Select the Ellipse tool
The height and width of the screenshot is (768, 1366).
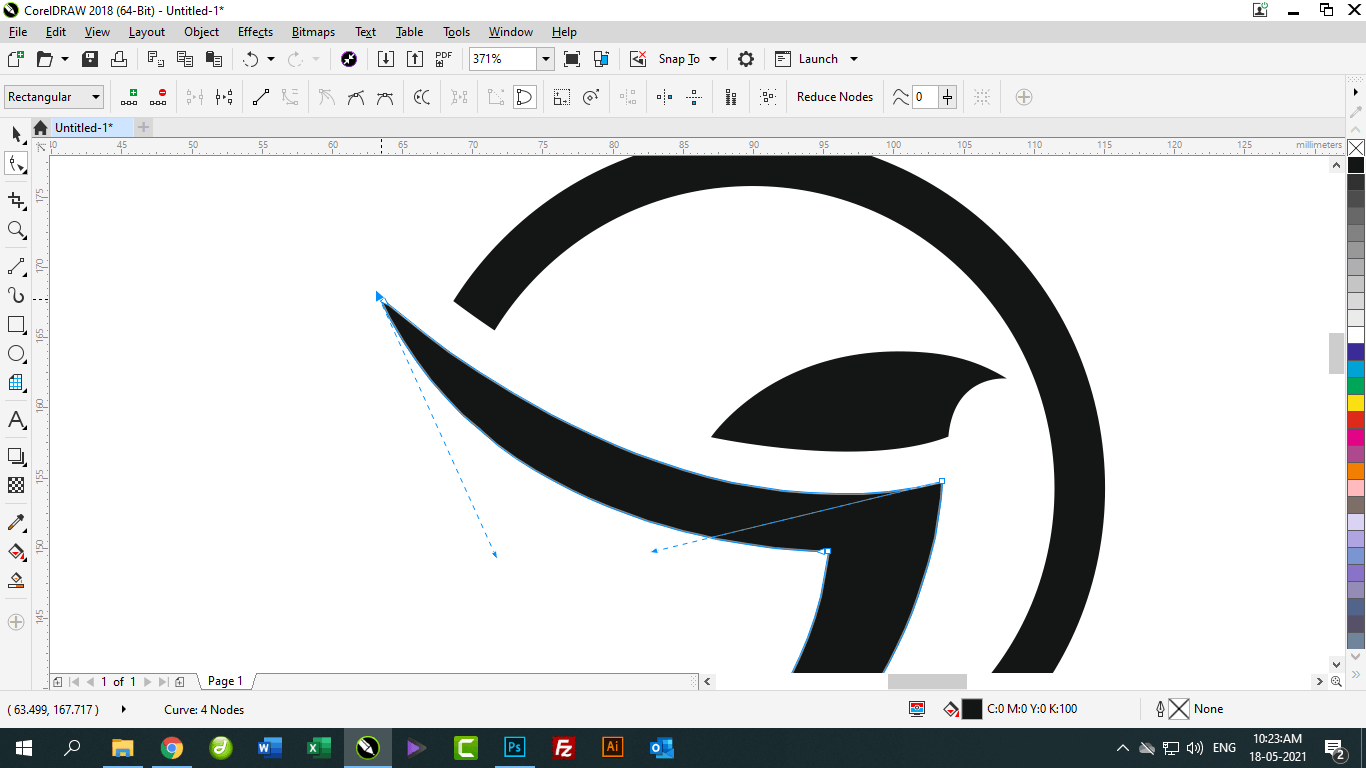click(16, 354)
